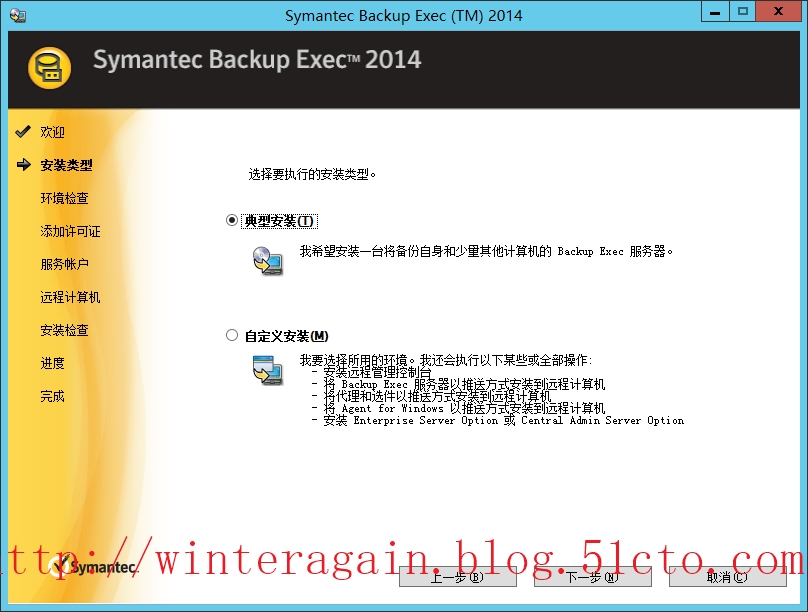
Task: Click the Enterprise Server Option bullet line
Action: tap(498, 420)
